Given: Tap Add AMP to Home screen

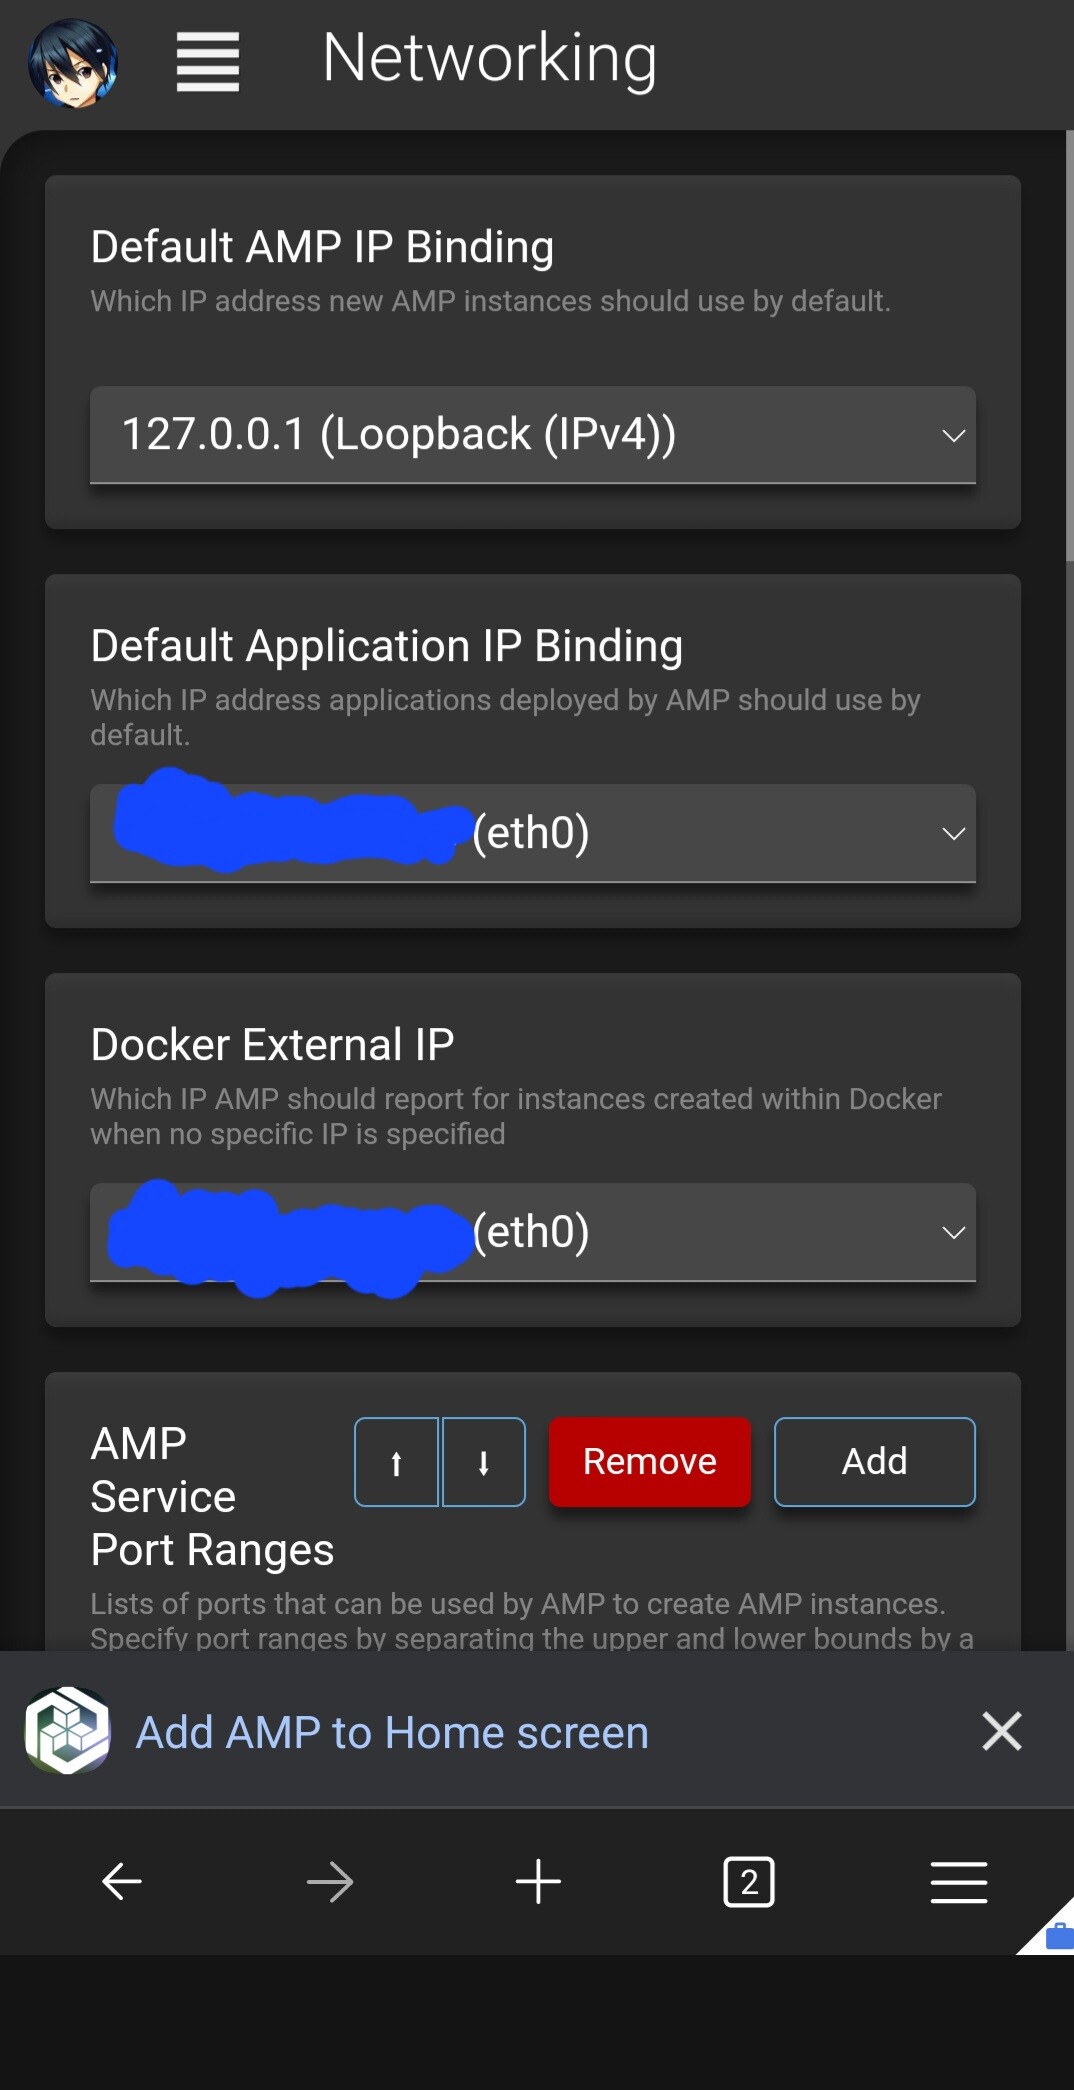Looking at the screenshot, I should tap(392, 1733).
